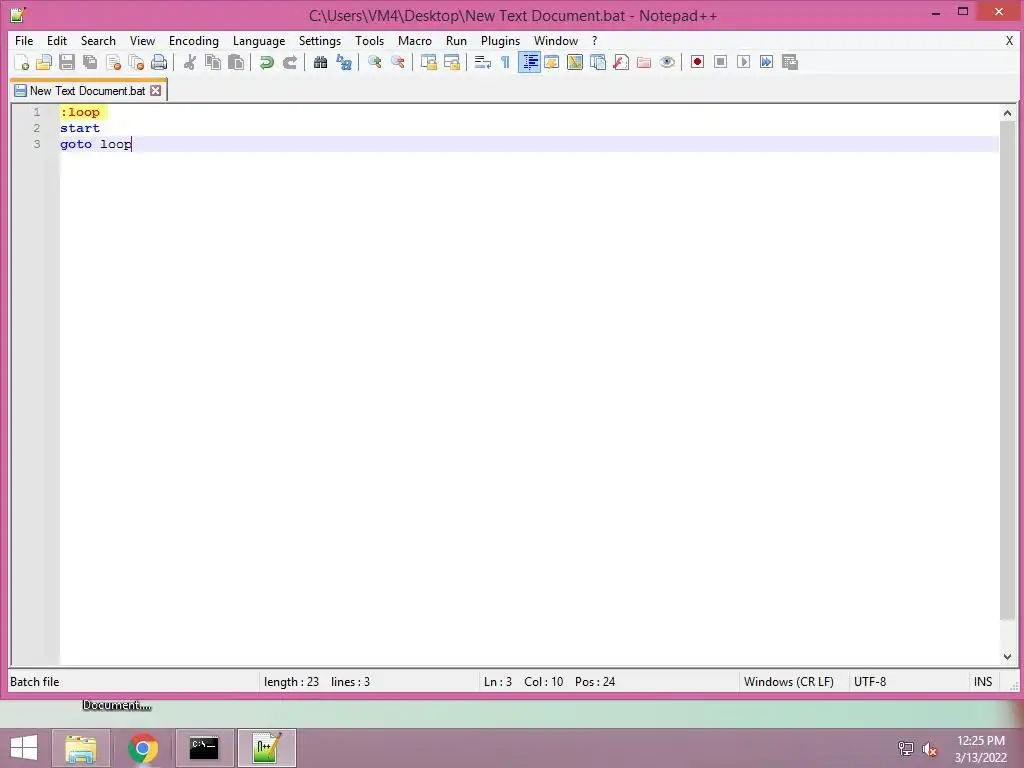Open the Function List icon
The height and width of the screenshot is (768, 1024).
(621, 62)
